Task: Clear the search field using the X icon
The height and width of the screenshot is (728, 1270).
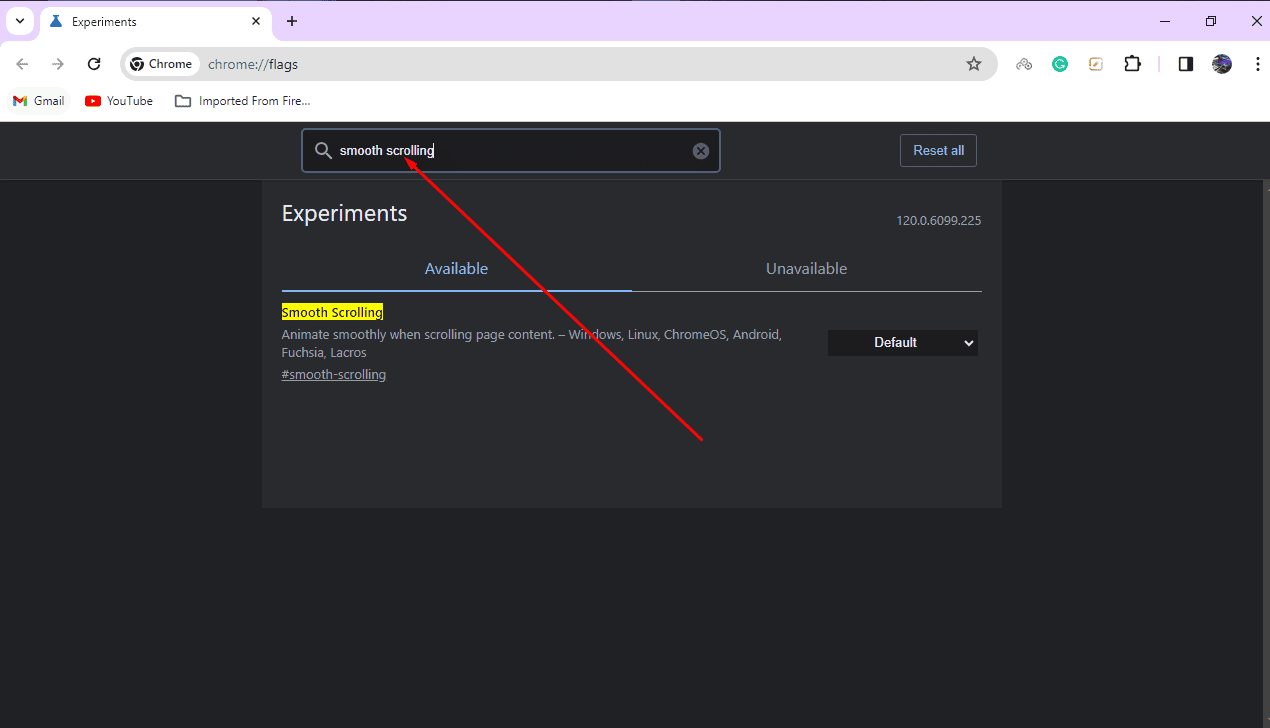Action: click(x=700, y=150)
